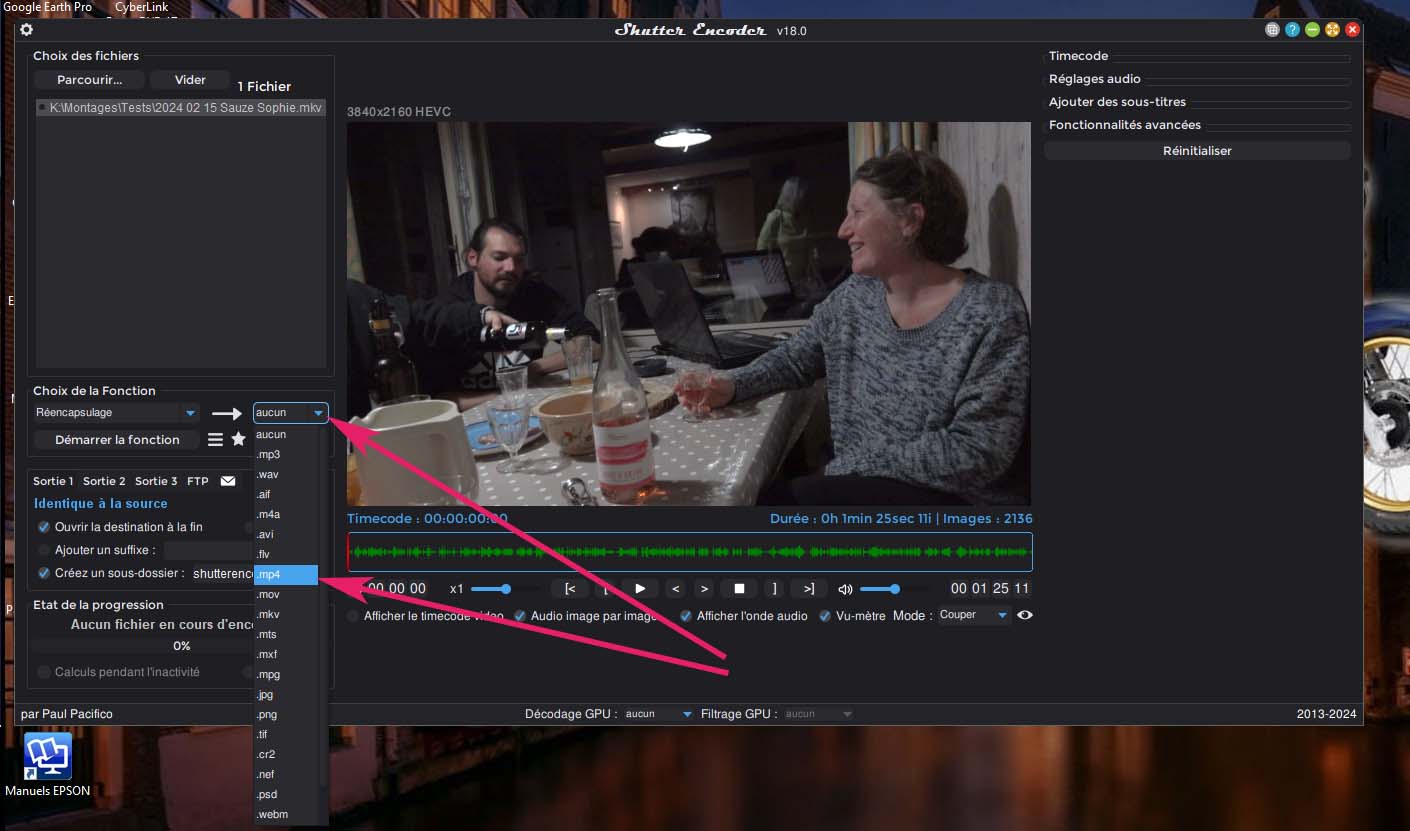Open the blue help question-mark icon

[x=1292, y=30]
